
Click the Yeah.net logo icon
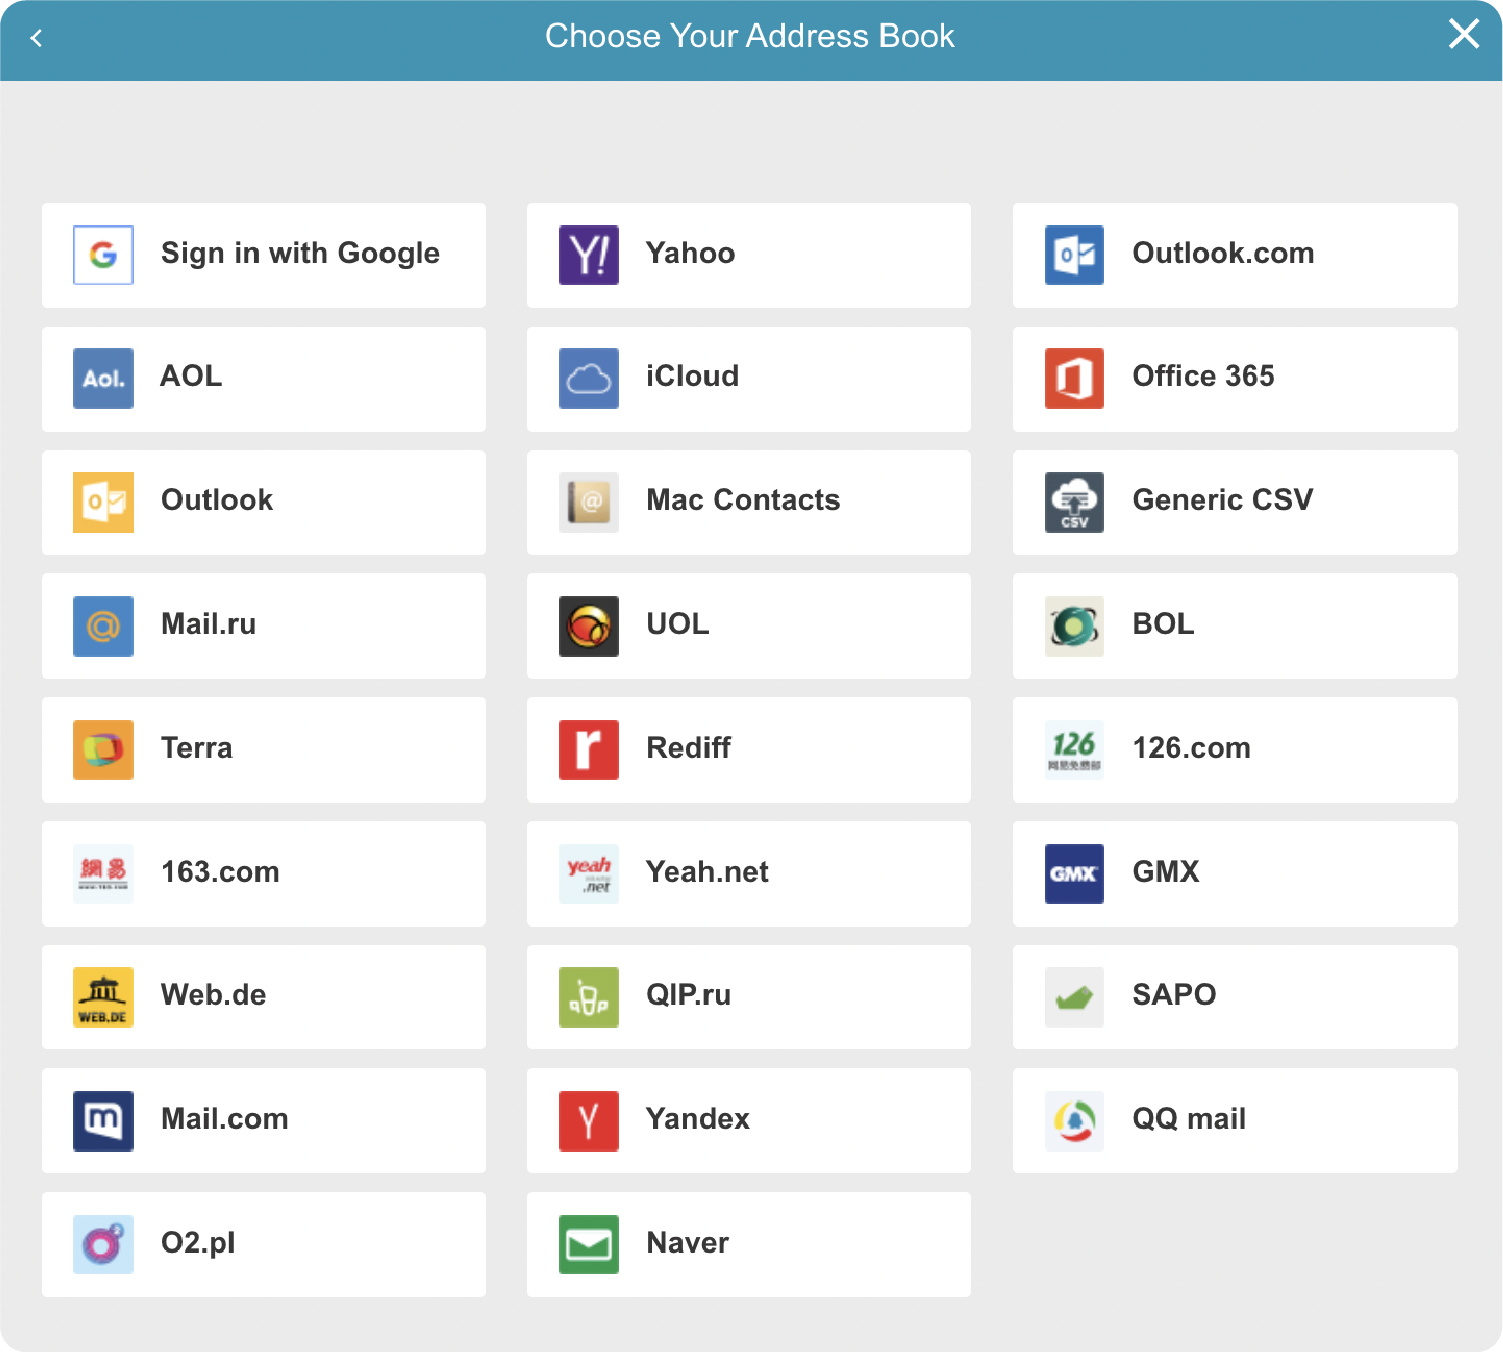click(x=589, y=874)
